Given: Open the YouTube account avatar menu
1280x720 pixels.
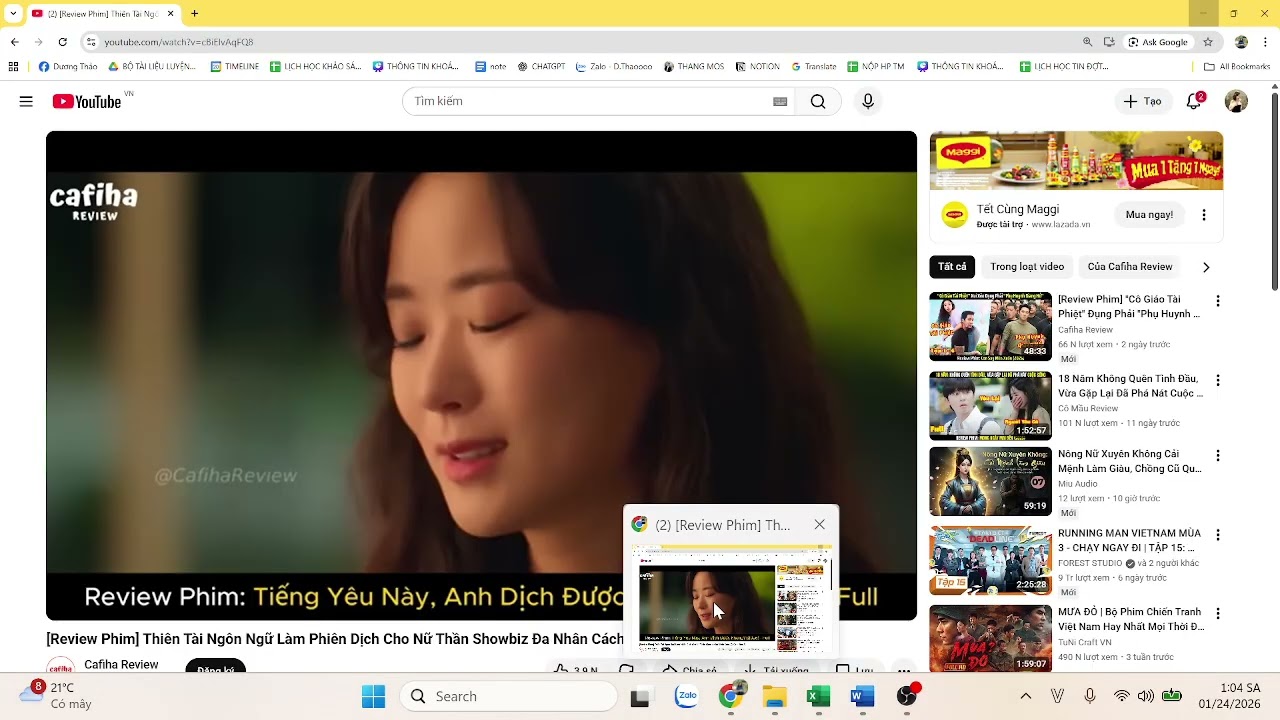Looking at the screenshot, I should coord(1236,101).
